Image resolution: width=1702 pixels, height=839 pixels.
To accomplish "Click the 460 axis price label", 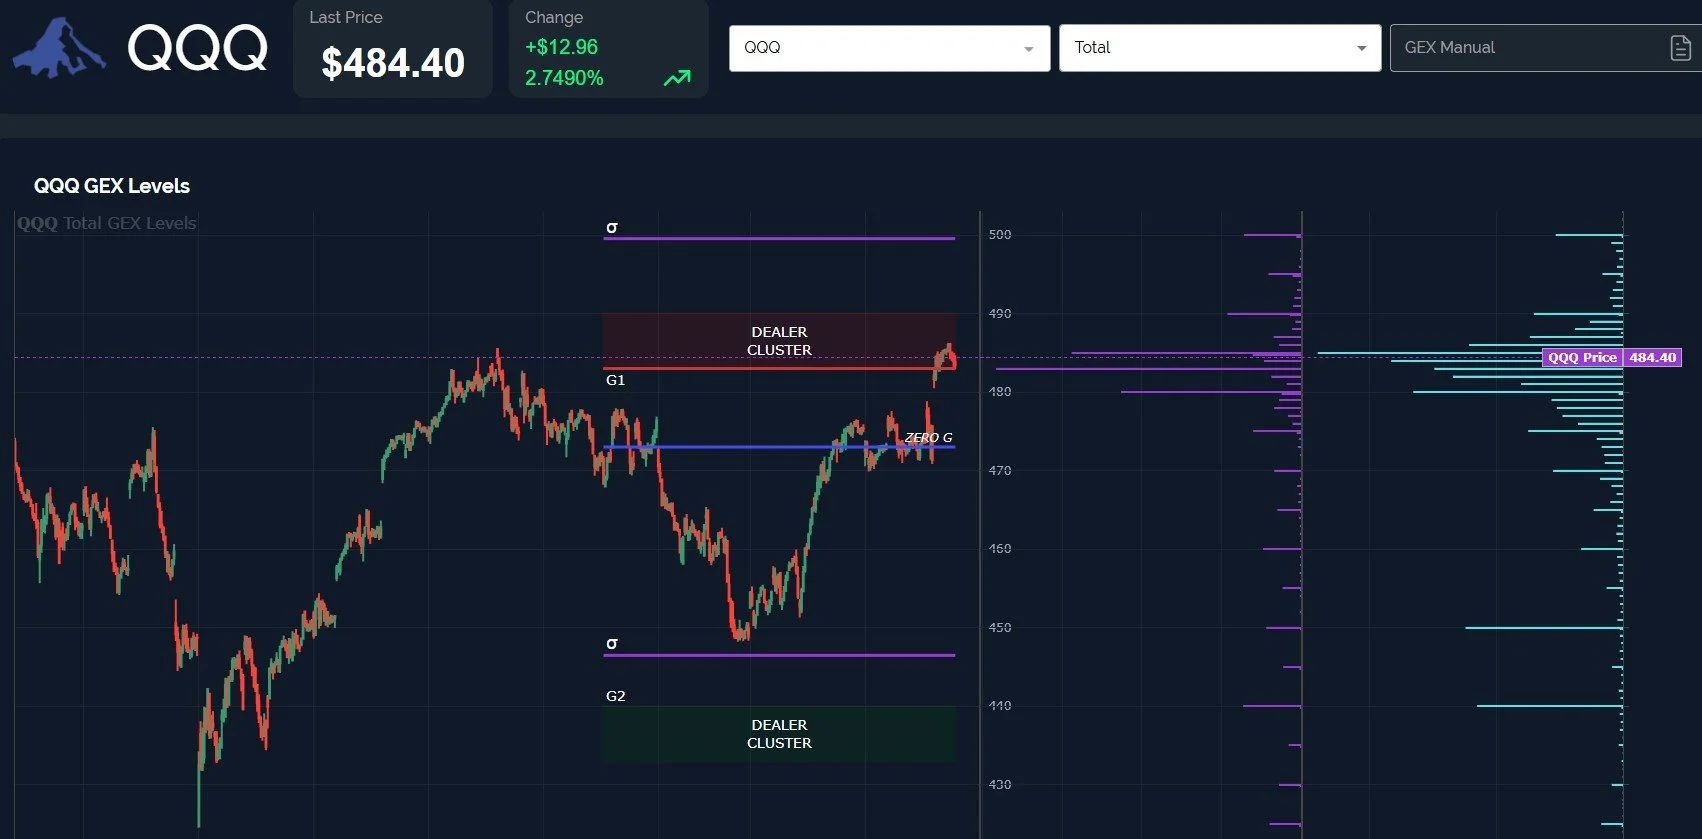I will (x=1000, y=549).
